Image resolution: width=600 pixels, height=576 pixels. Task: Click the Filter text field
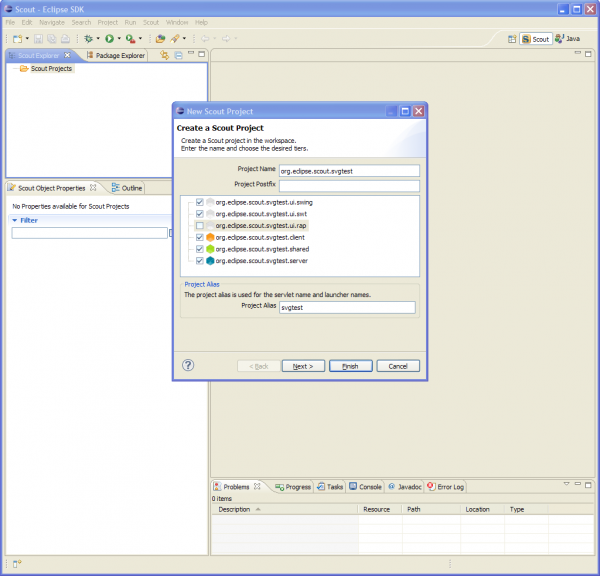coord(90,233)
